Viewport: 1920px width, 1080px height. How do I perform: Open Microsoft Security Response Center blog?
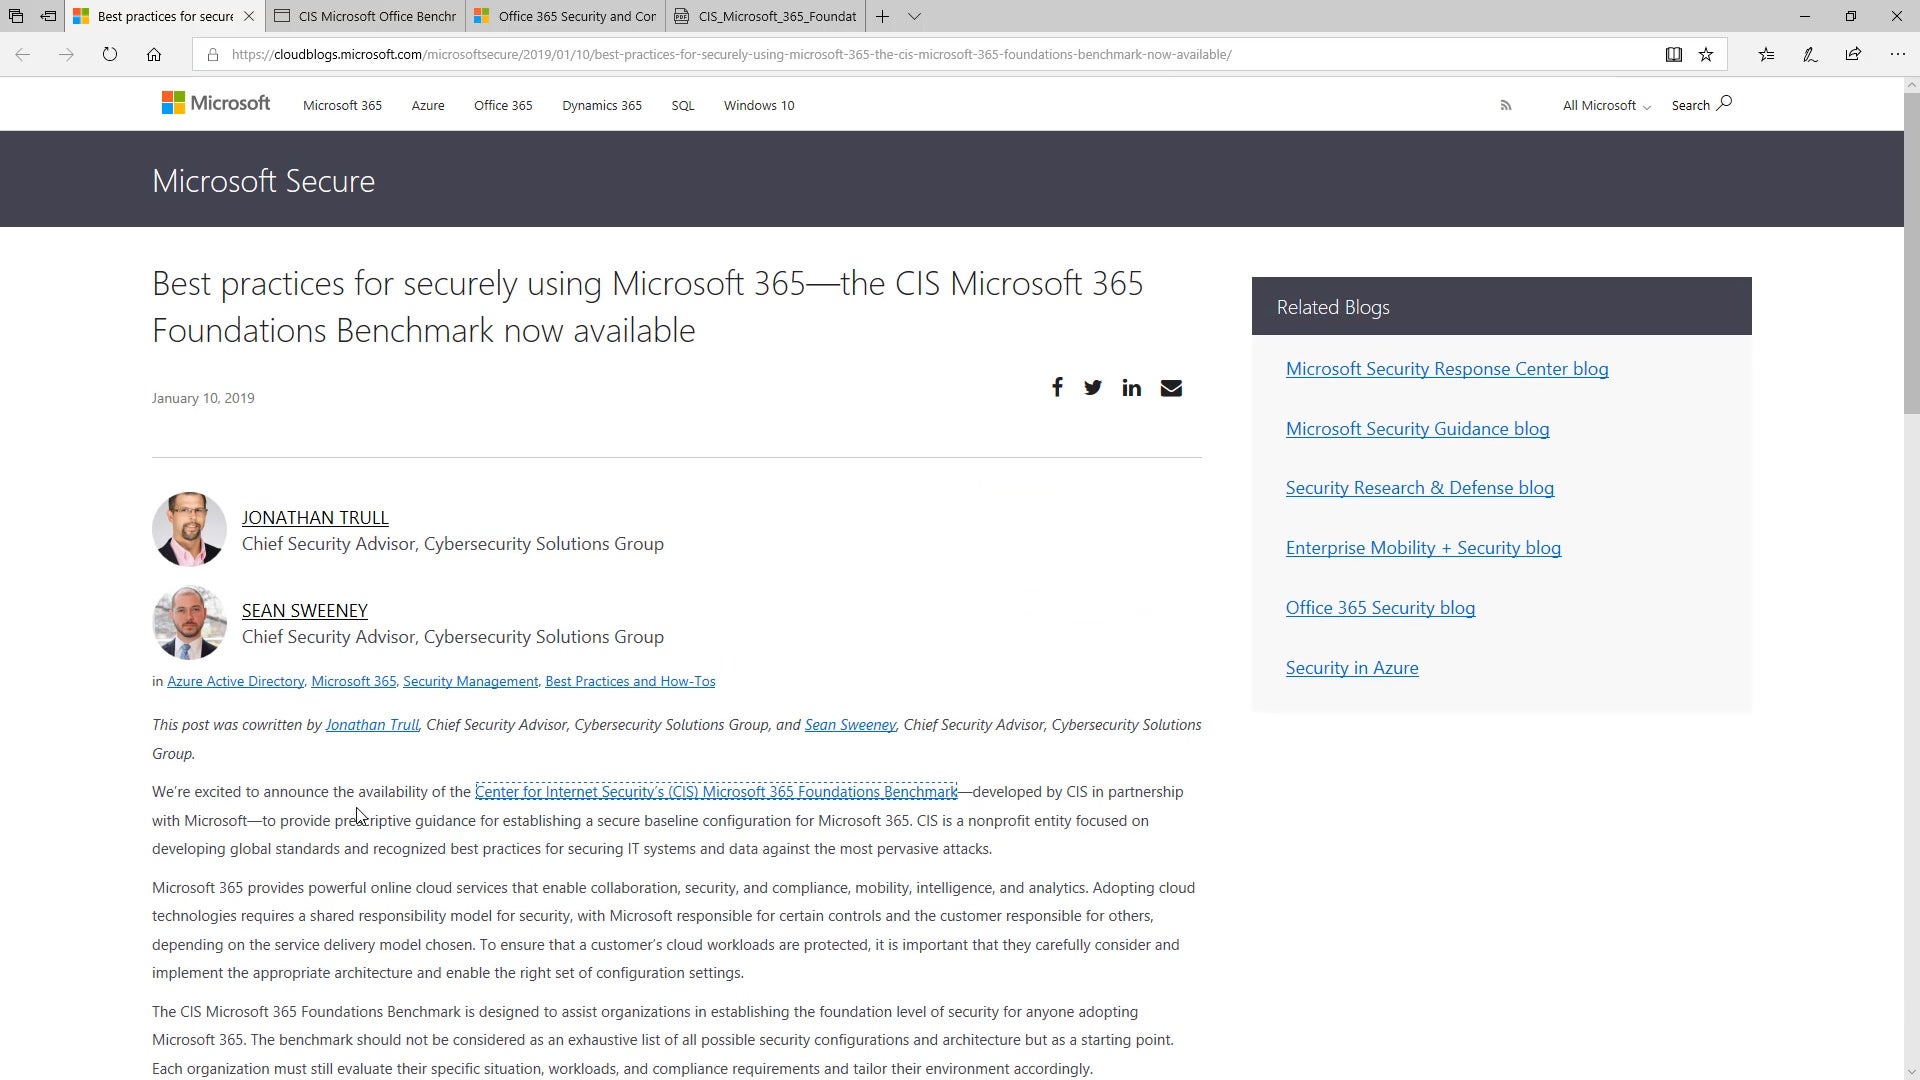tap(1447, 369)
